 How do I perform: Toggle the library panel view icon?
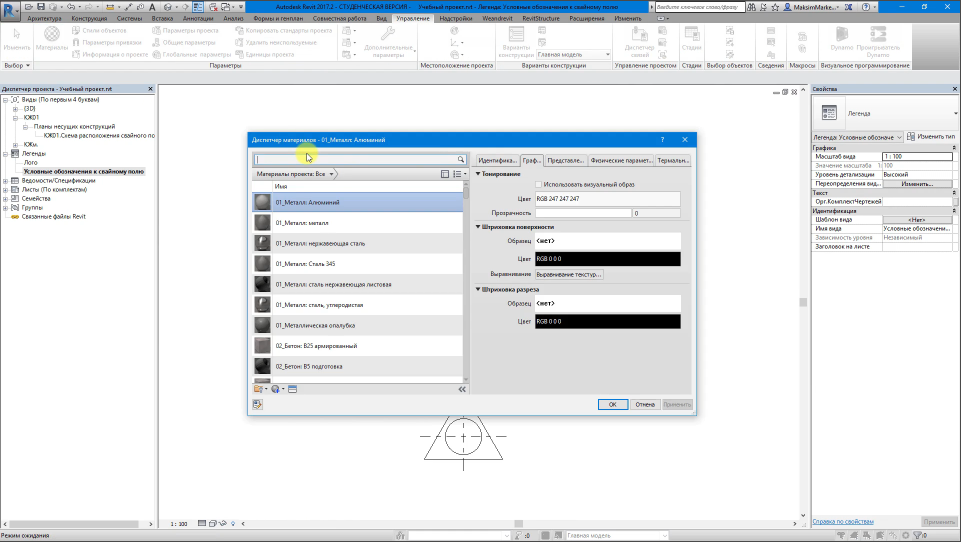tap(445, 174)
